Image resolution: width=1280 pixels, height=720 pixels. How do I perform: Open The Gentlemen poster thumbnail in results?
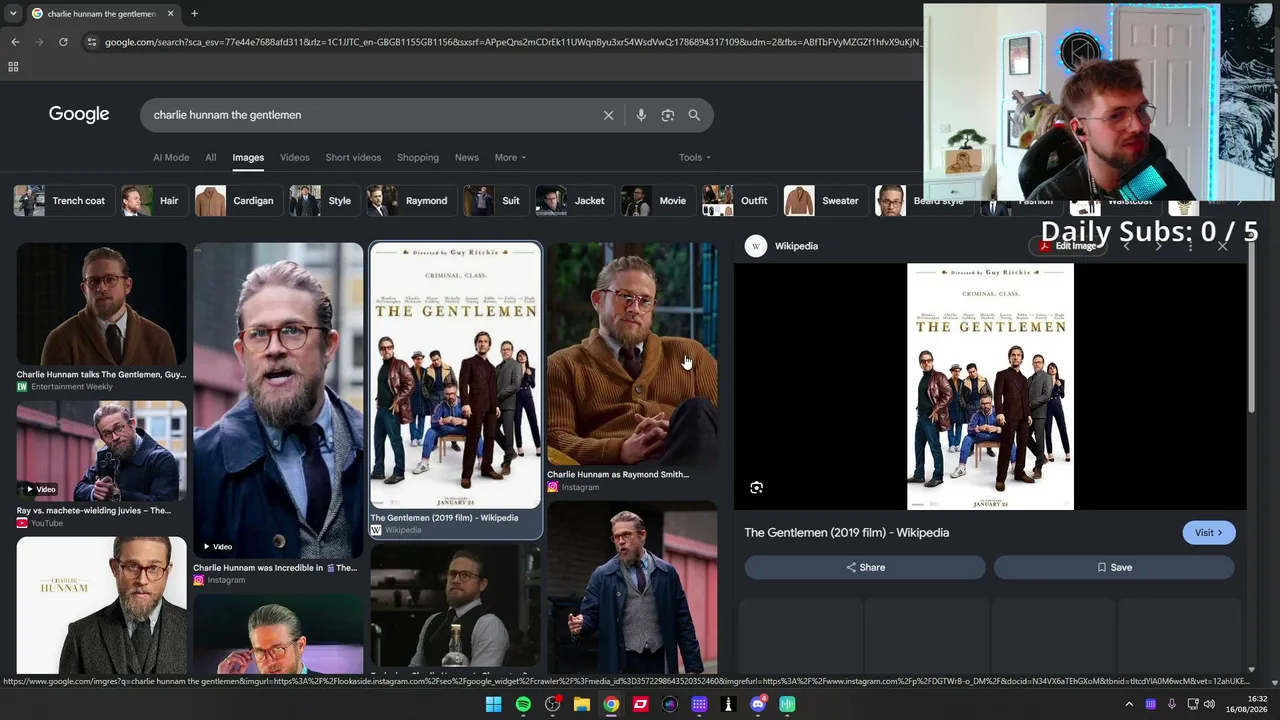tap(455, 376)
